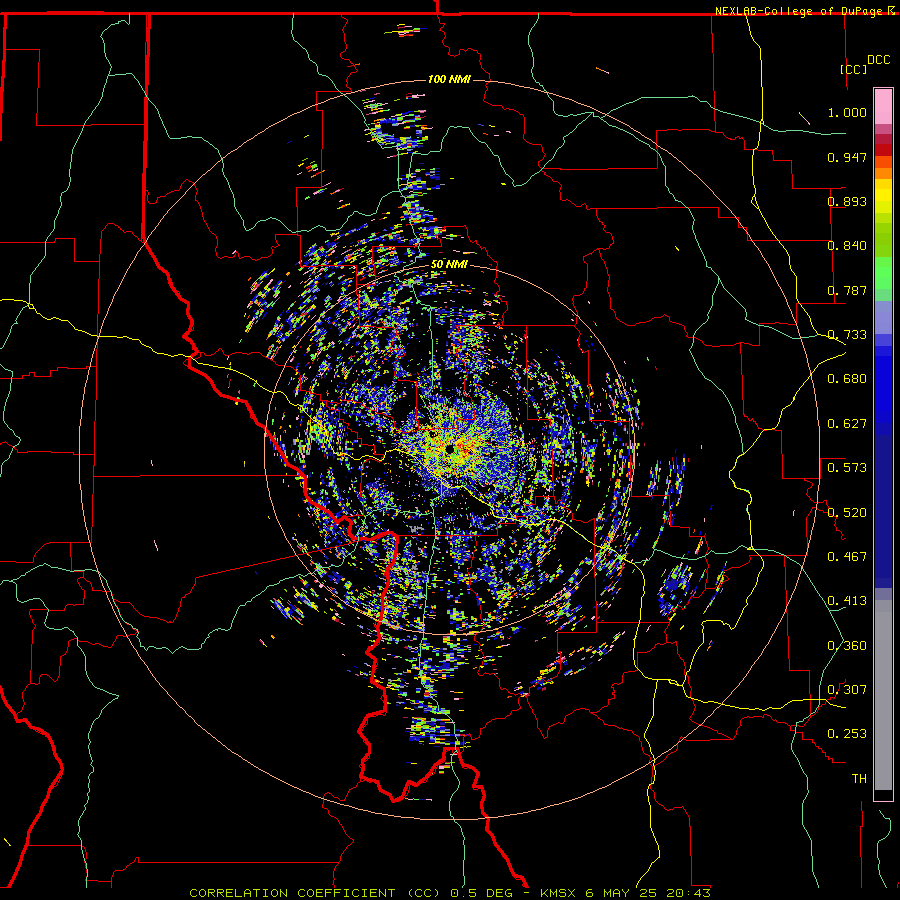Click the 0.413 scale value
Viewport: 900px width, 900px height.
click(x=847, y=601)
